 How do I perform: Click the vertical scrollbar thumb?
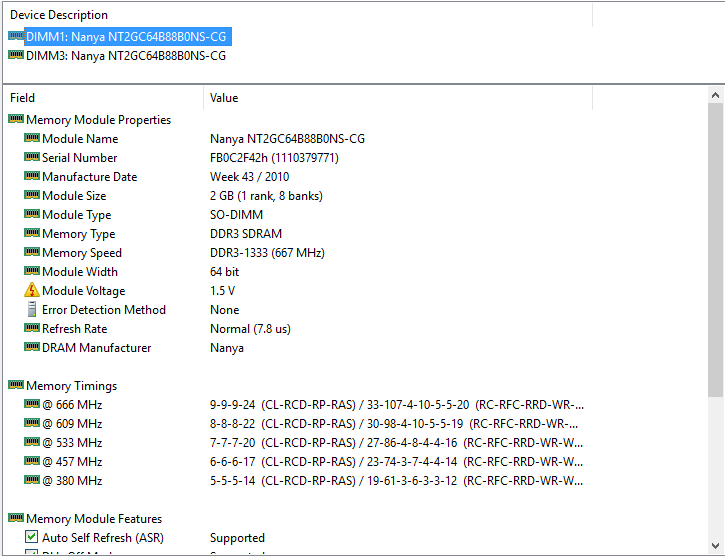tap(715, 250)
